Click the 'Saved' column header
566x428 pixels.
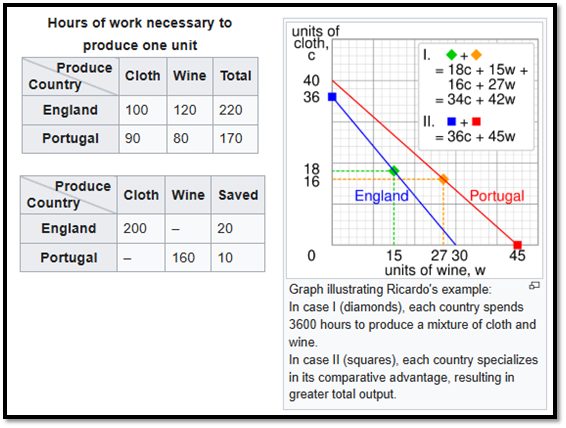pyautogui.click(x=238, y=195)
